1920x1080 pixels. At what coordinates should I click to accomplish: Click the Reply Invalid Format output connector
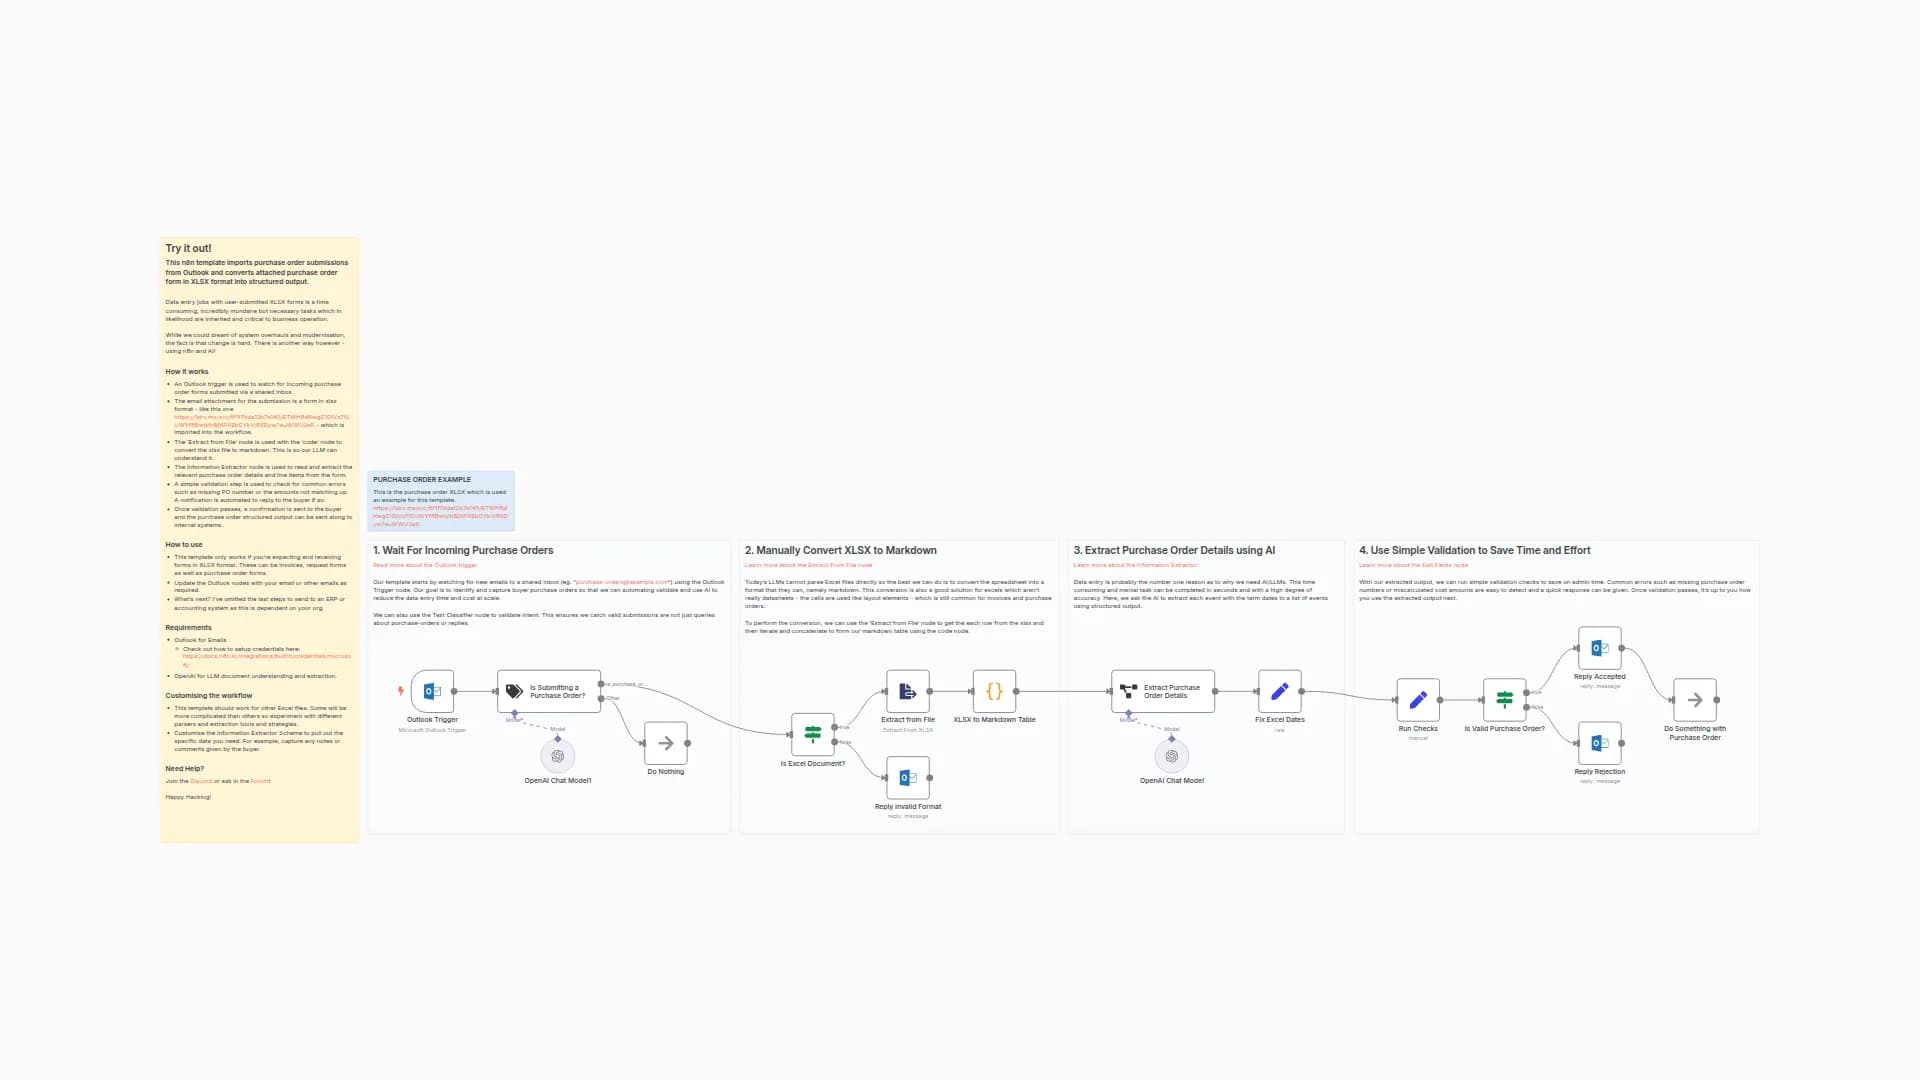(930, 778)
